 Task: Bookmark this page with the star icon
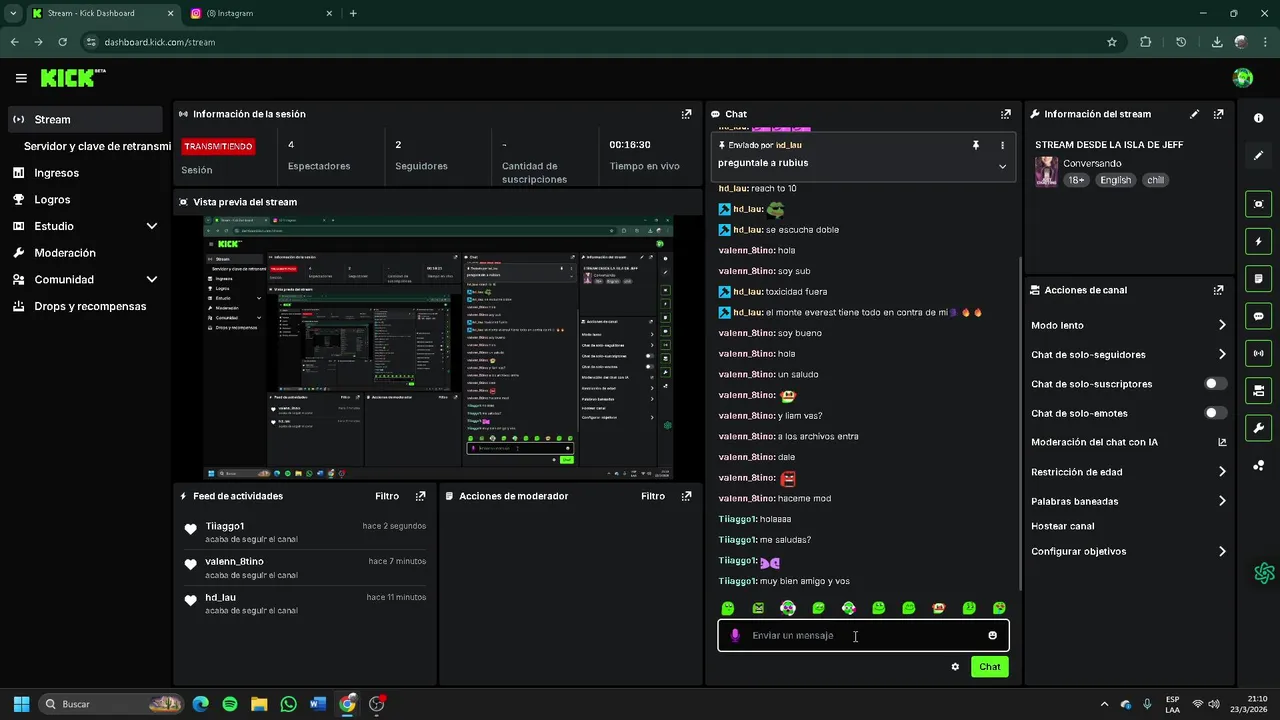1111,42
